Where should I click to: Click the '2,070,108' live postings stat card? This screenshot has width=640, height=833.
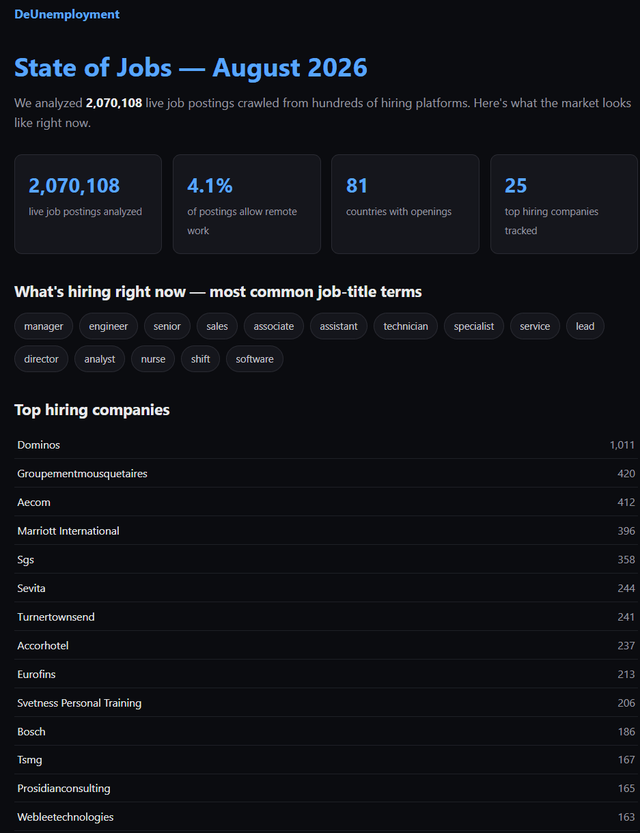[x=88, y=204]
